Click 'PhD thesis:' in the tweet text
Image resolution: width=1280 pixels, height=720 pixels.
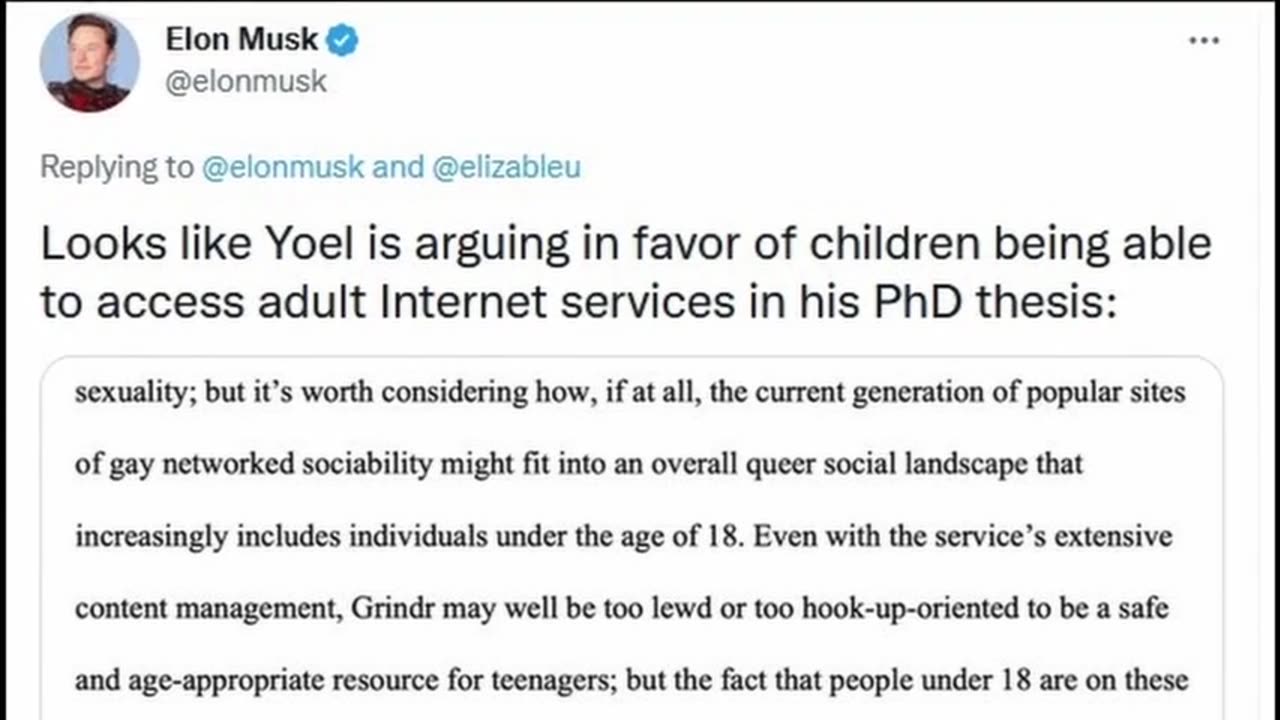pos(995,303)
